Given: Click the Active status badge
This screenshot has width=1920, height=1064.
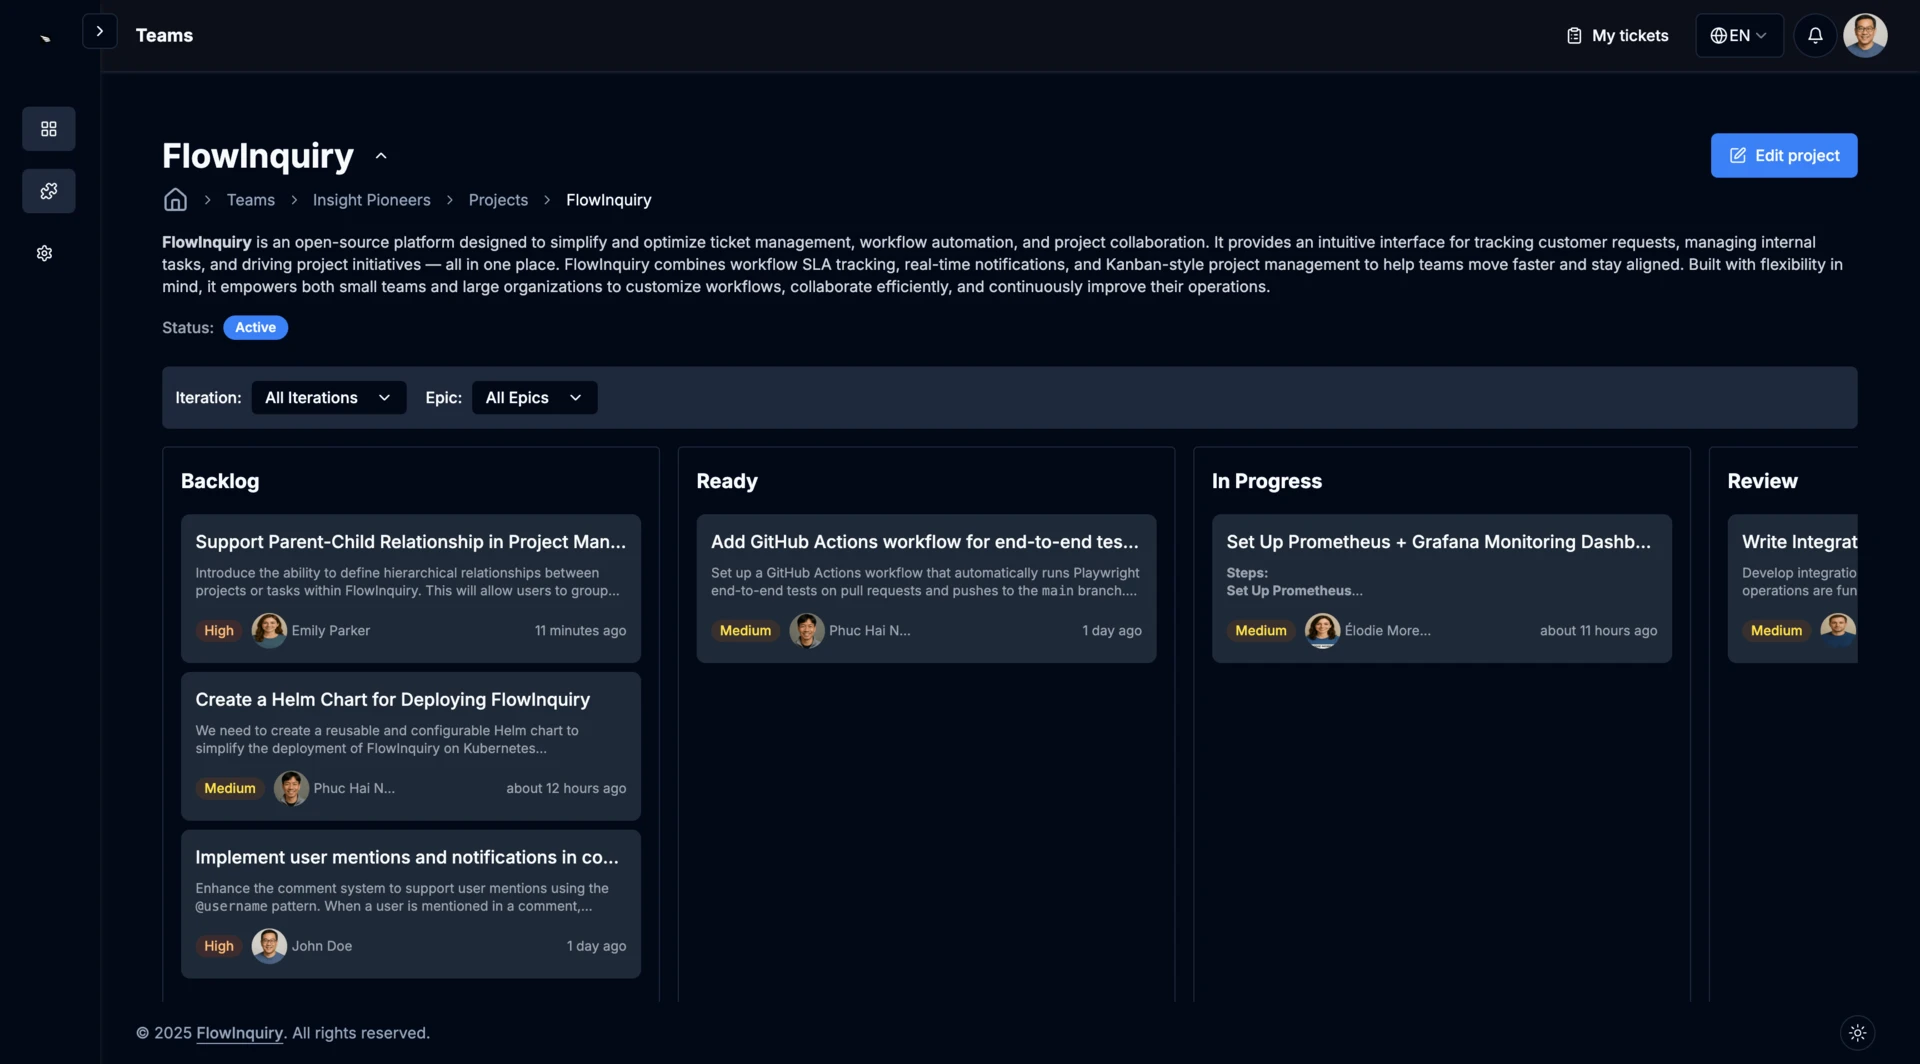Looking at the screenshot, I should [x=255, y=327].
